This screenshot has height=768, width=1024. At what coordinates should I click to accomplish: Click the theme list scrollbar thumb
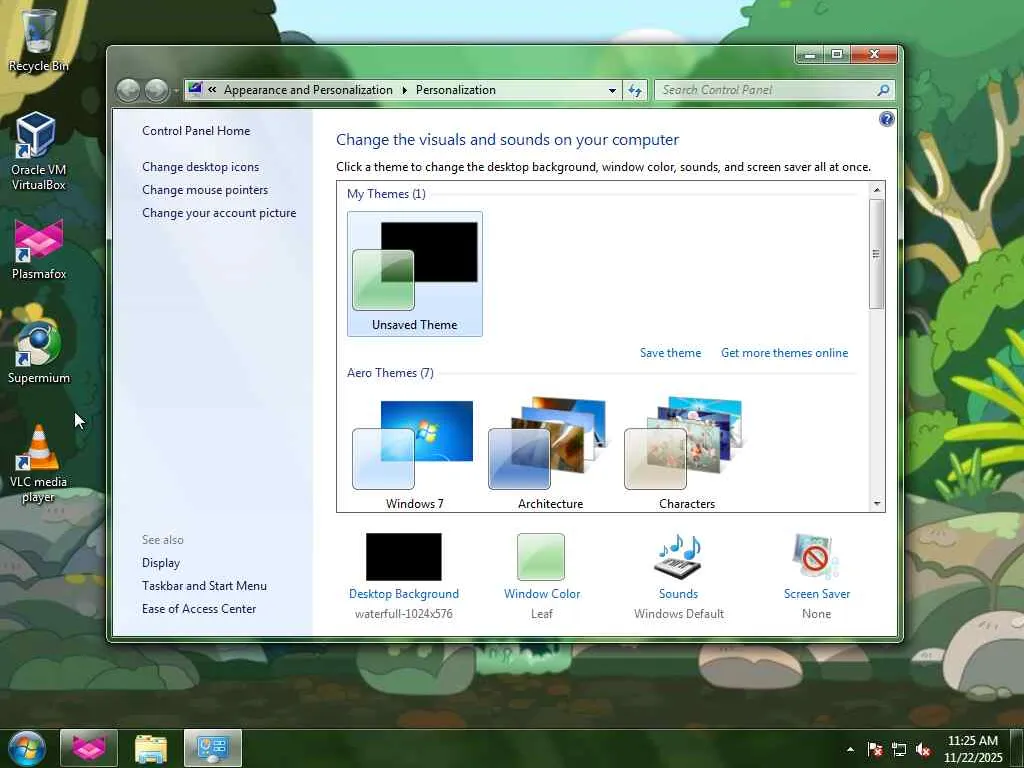pos(876,254)
